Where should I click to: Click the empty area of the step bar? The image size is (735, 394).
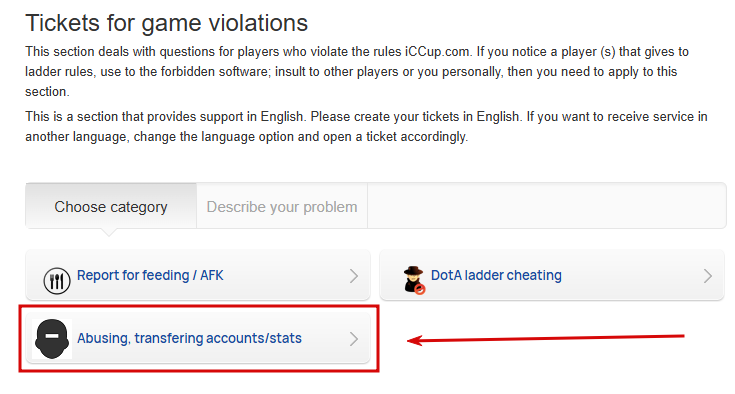547,206
